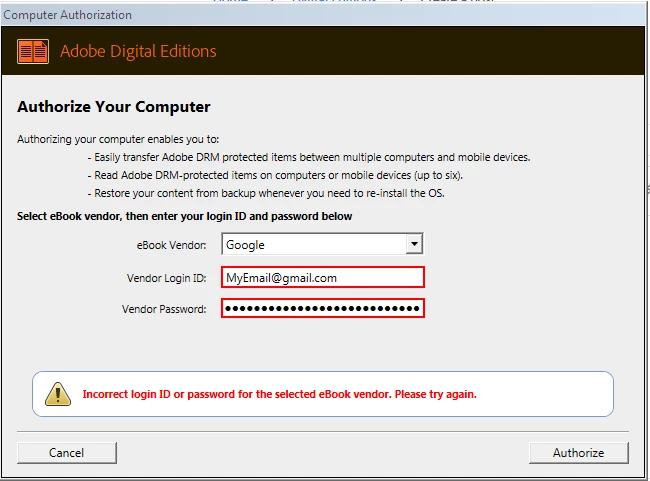Click the Adobe Digital Editions header text
Viewport: 650px width, 481px height.
138,51
